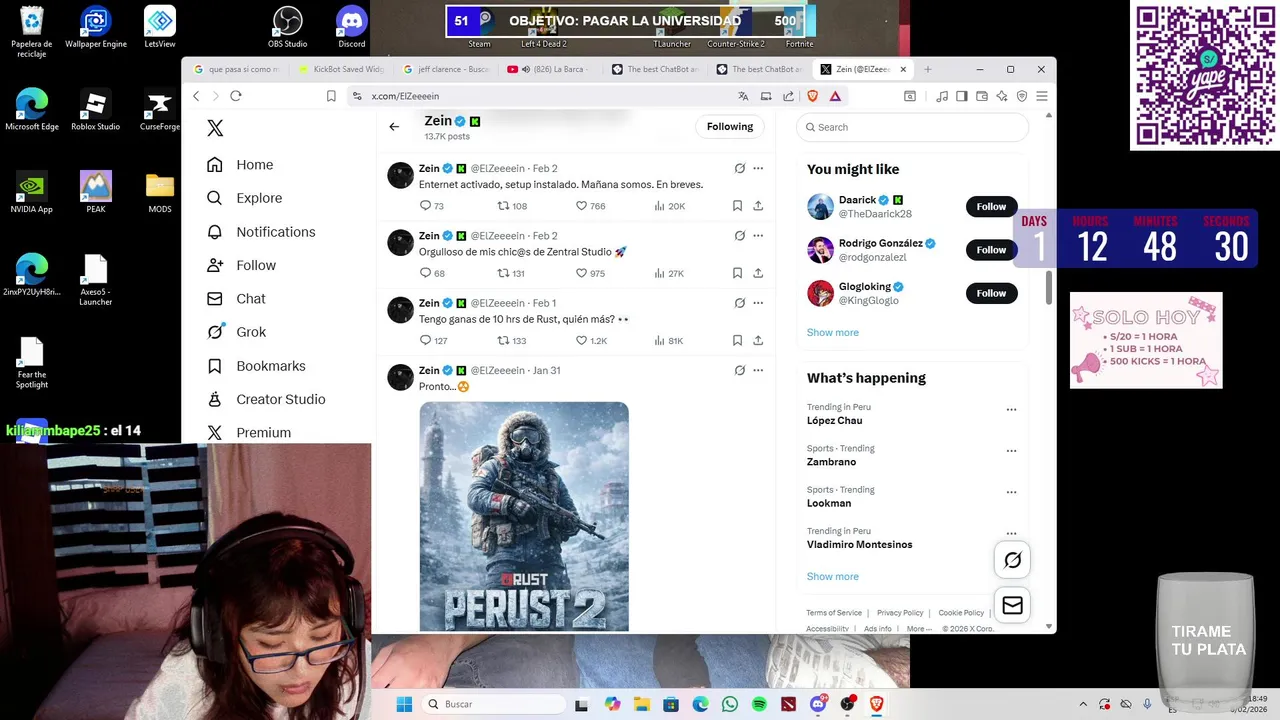Open Lookman trending topic
The height and width of the screenshot is (720, 1280).
point(829,503)
